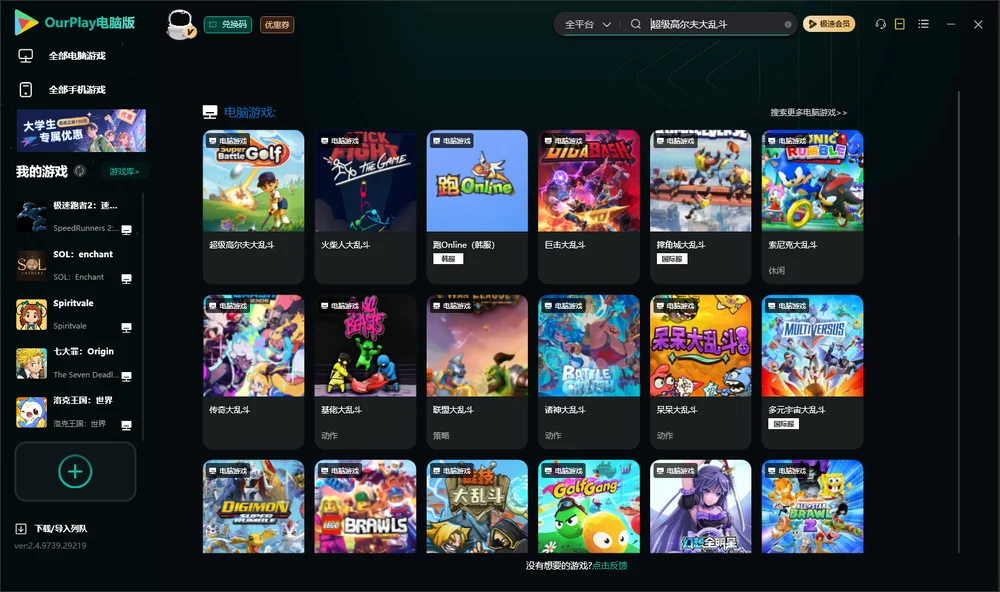Image resolution: width=1000 pixels, height=592 pixels.
Task: Click the magnifier search icon
Action: (x=636, y=24)
